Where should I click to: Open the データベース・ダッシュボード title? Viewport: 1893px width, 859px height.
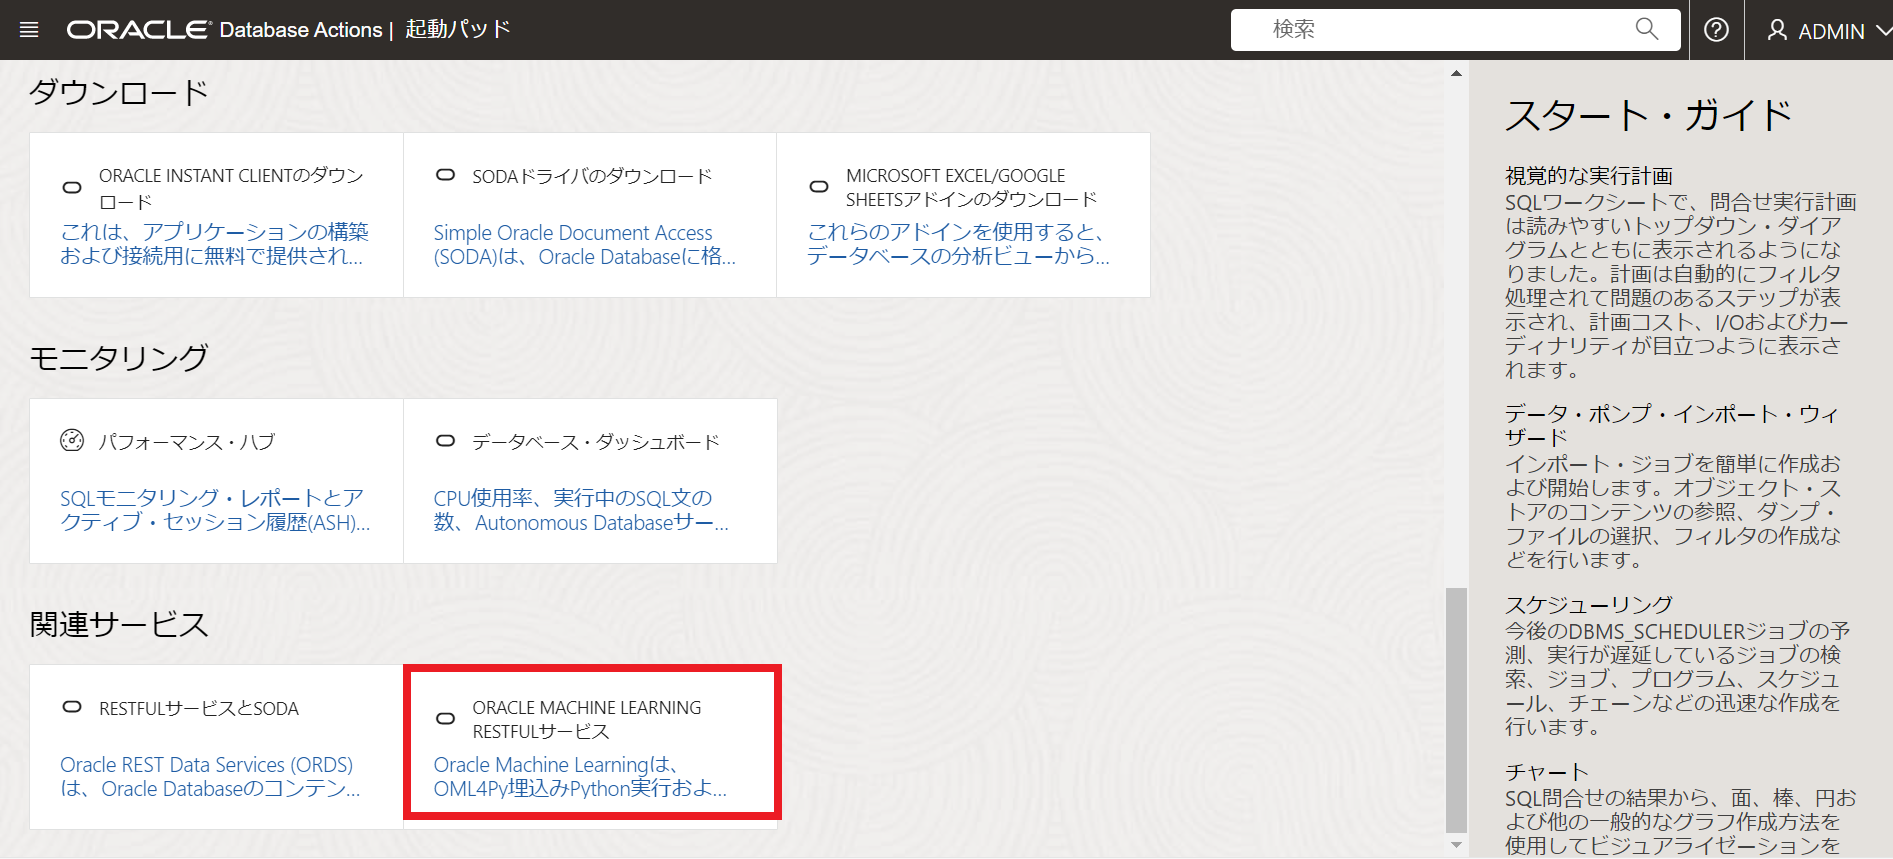596,442
